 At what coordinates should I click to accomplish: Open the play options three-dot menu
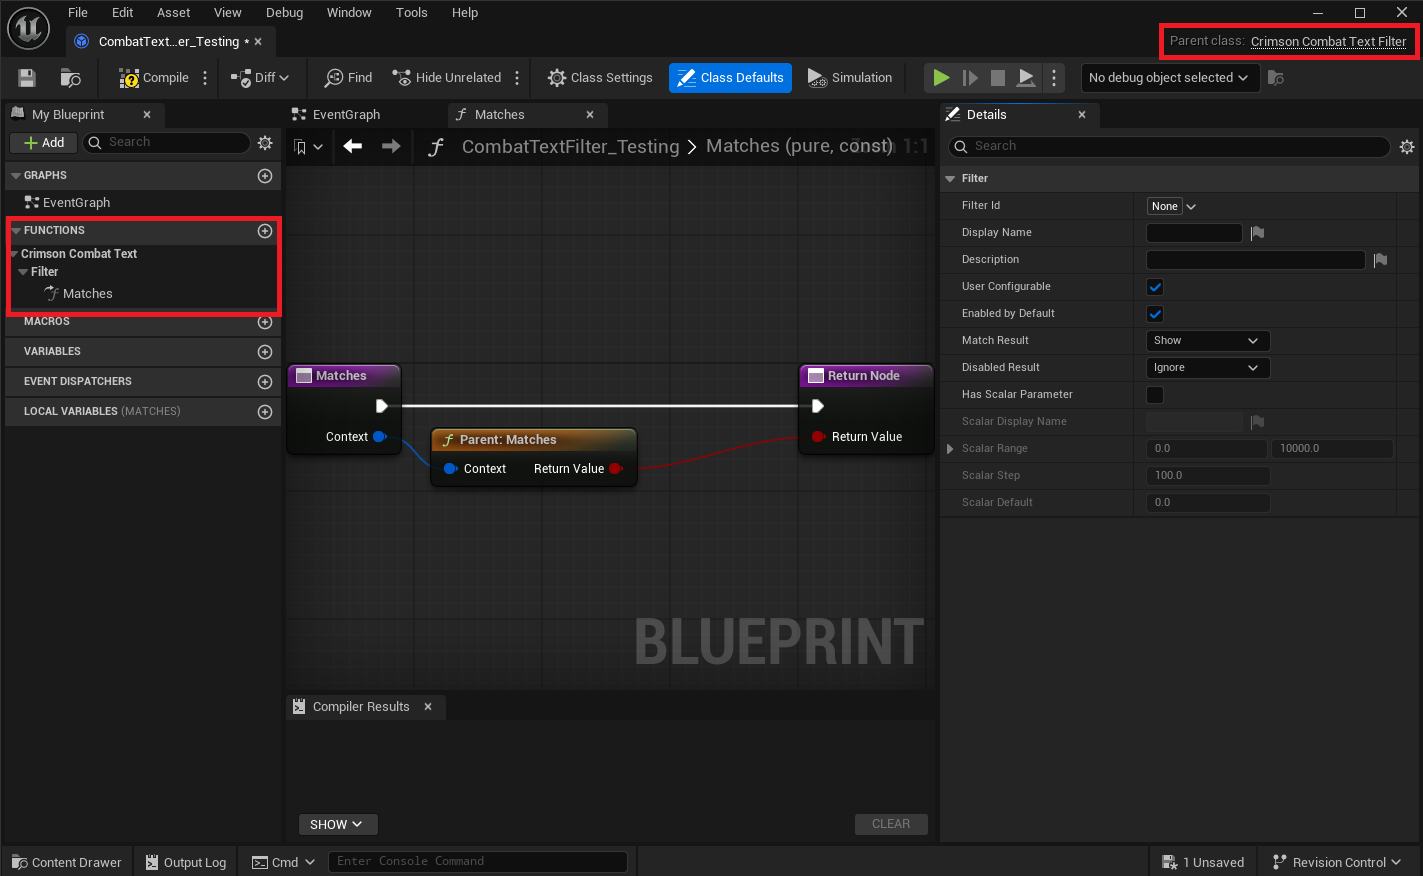pos(1054,78)
